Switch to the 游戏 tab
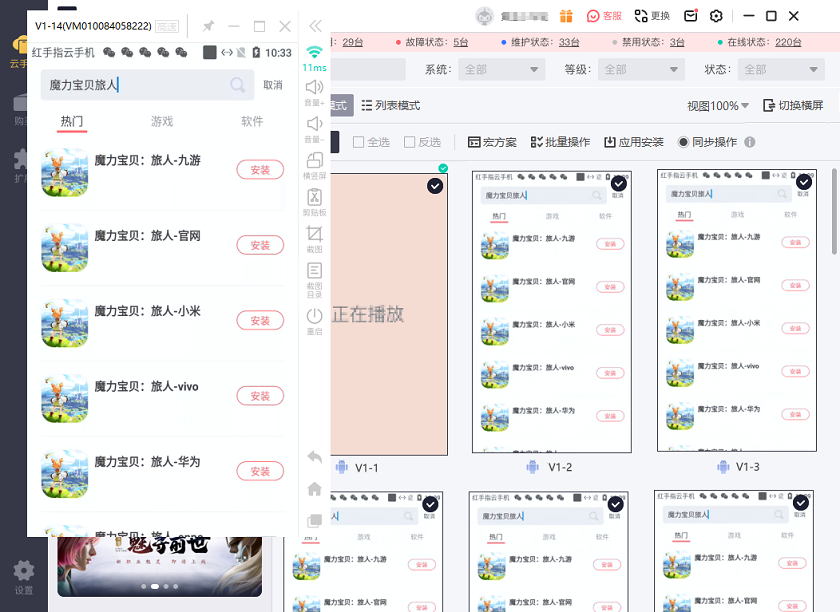Viewport: 840px width, 612px height. click(162, 122)
